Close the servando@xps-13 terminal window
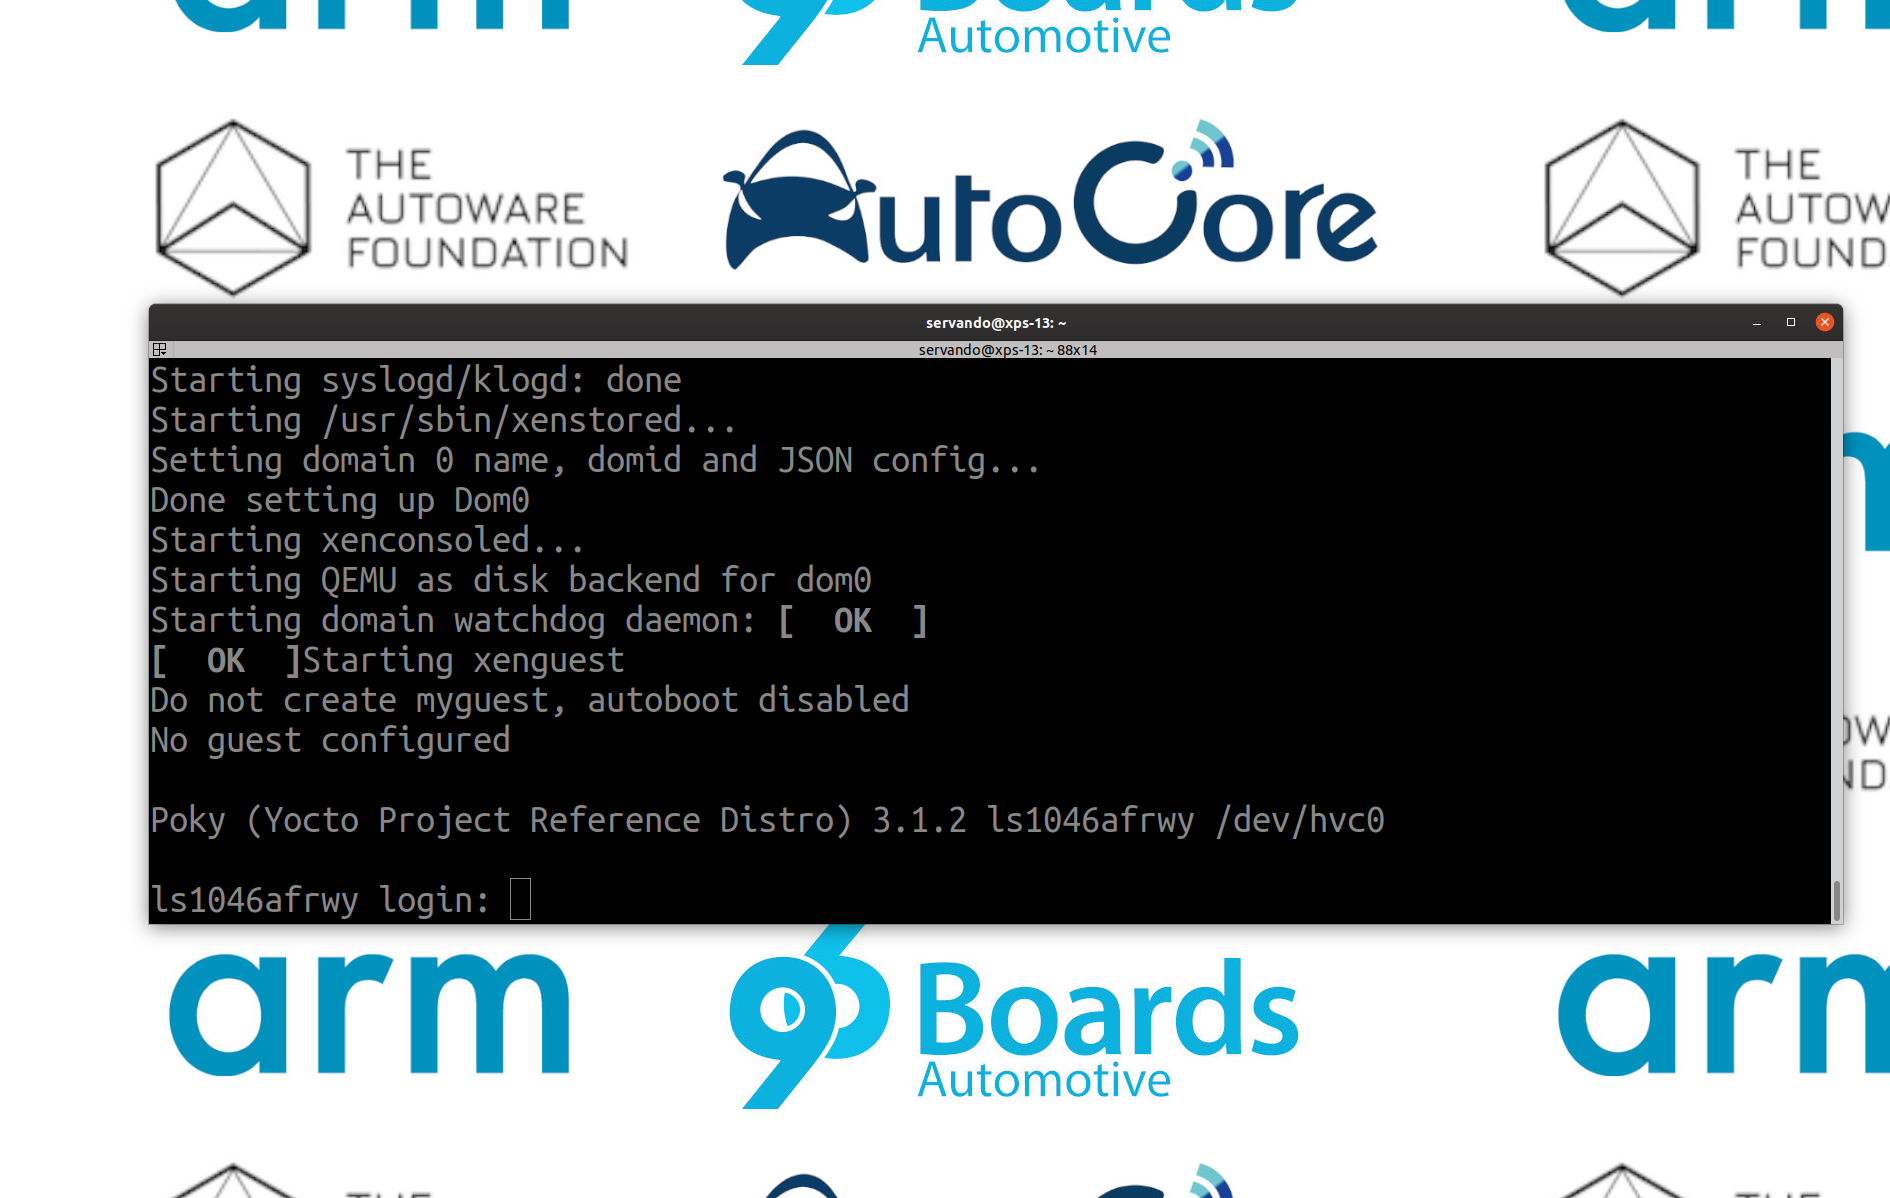Image resolution: width=1890 pixels, height=1198 pixels. [x=1824, y=322]
